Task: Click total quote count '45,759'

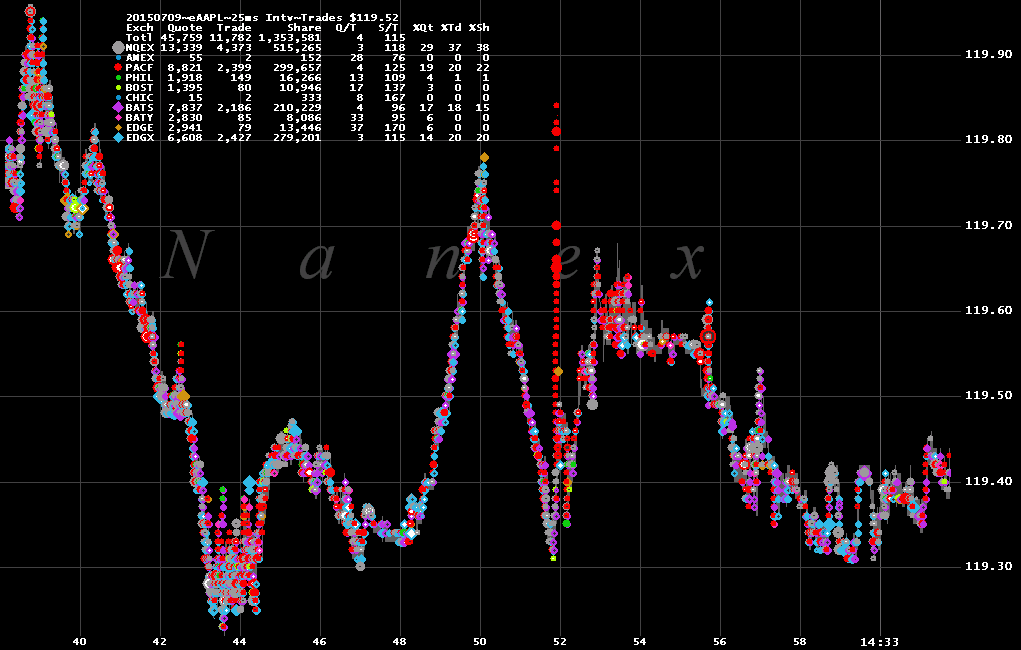Action: (x=182, y=38)
